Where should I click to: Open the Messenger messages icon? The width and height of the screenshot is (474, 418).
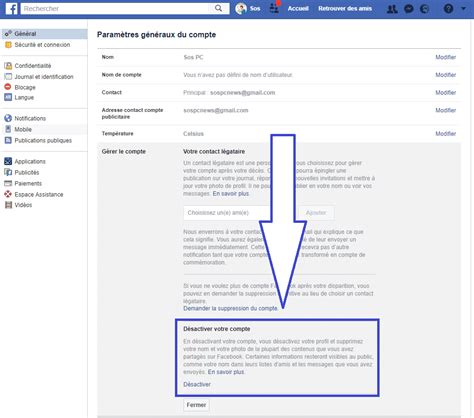point(409,9)
